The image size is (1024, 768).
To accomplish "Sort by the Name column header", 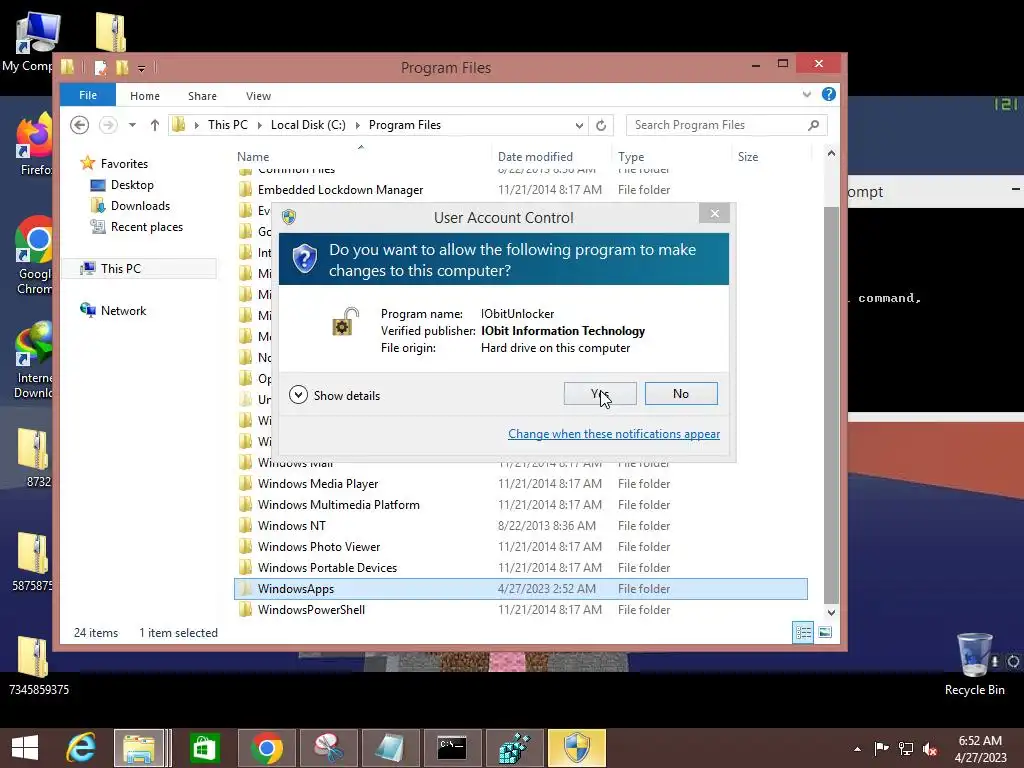I will pyautogui.click(x=253, y=157).
